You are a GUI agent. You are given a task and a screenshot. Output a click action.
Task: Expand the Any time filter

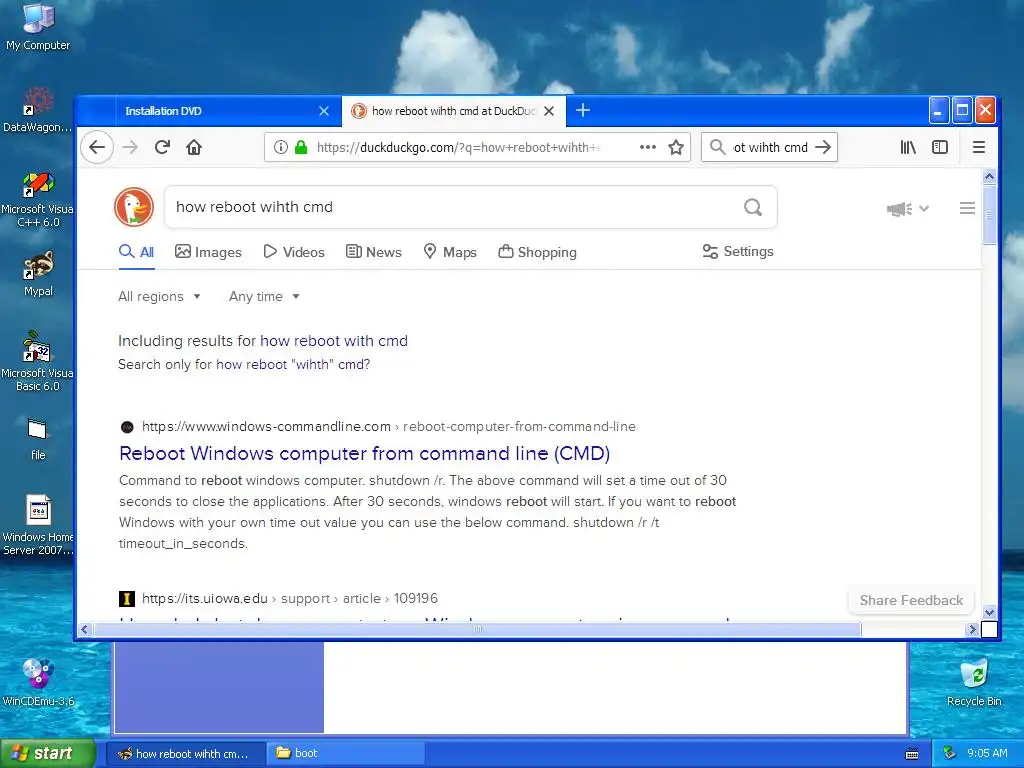pos(264,296)
